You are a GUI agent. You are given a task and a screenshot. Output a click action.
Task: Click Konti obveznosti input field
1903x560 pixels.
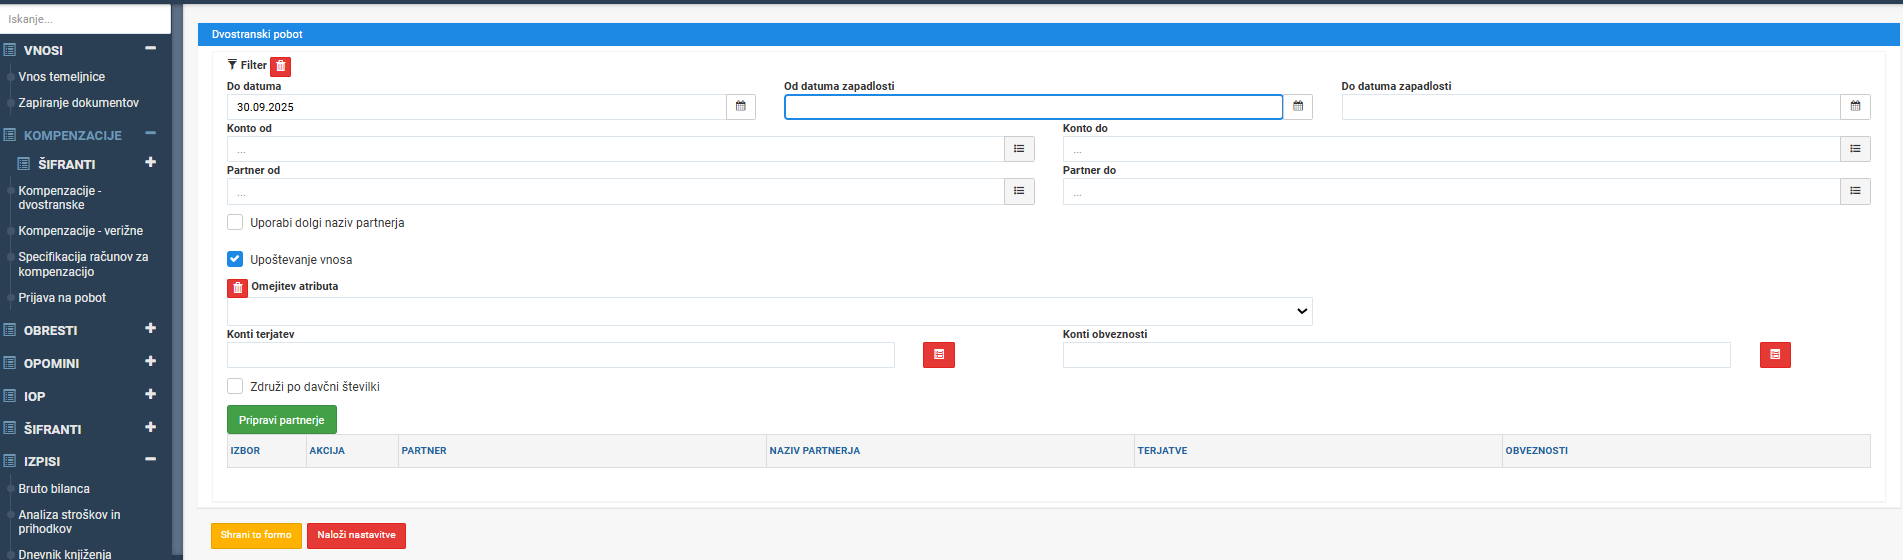point(1397,355)
